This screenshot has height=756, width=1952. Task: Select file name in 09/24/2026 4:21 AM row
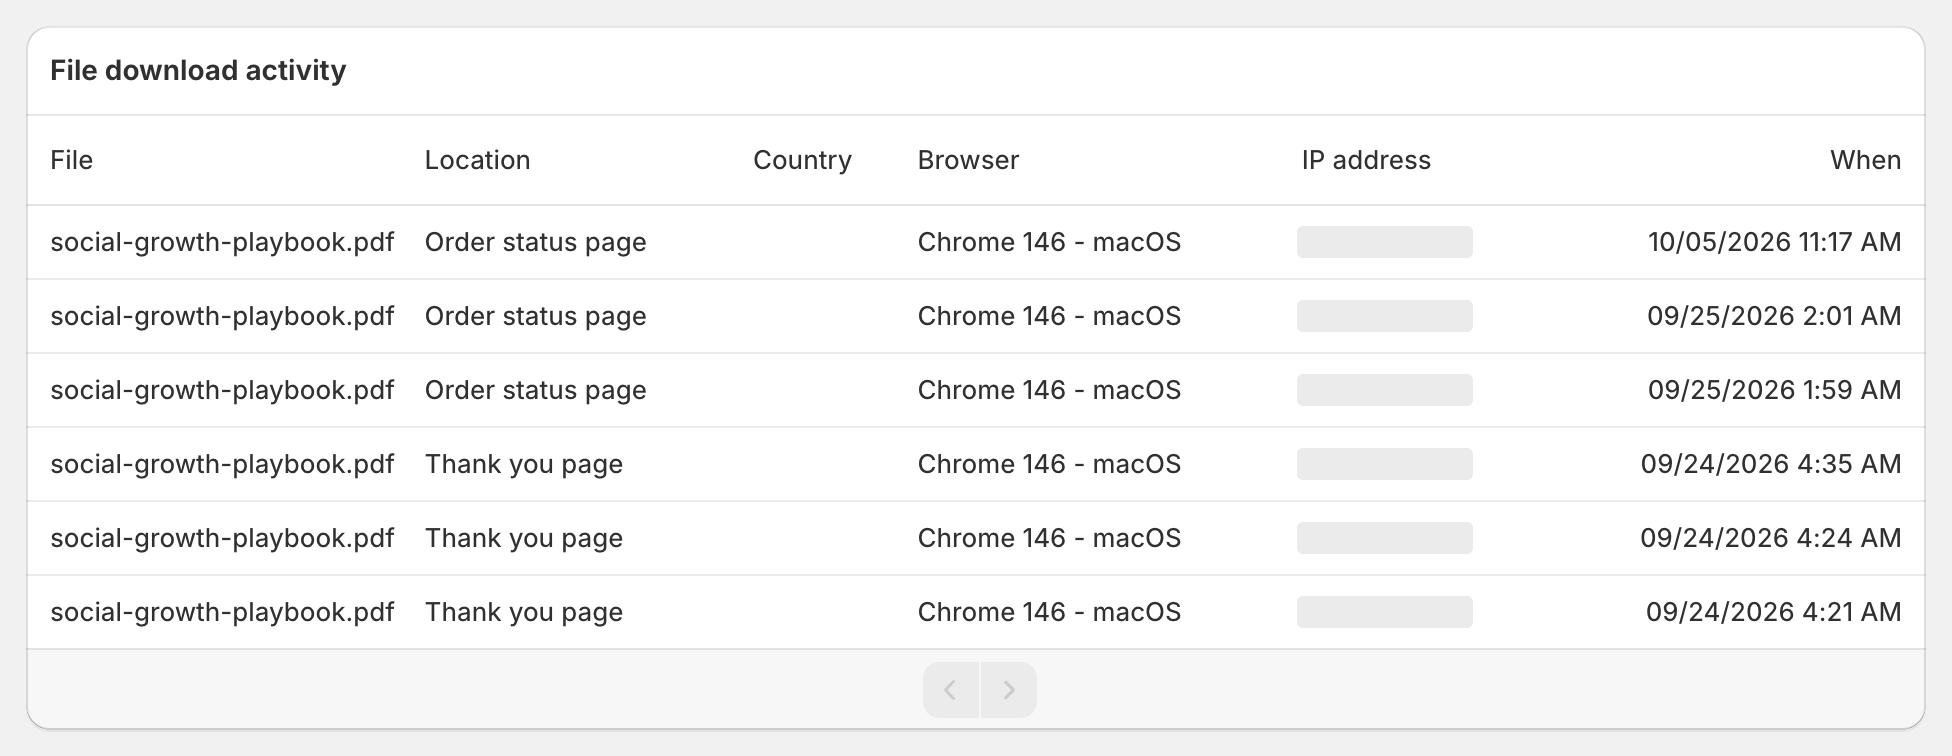pyautogui.click(x=222, y=612)
